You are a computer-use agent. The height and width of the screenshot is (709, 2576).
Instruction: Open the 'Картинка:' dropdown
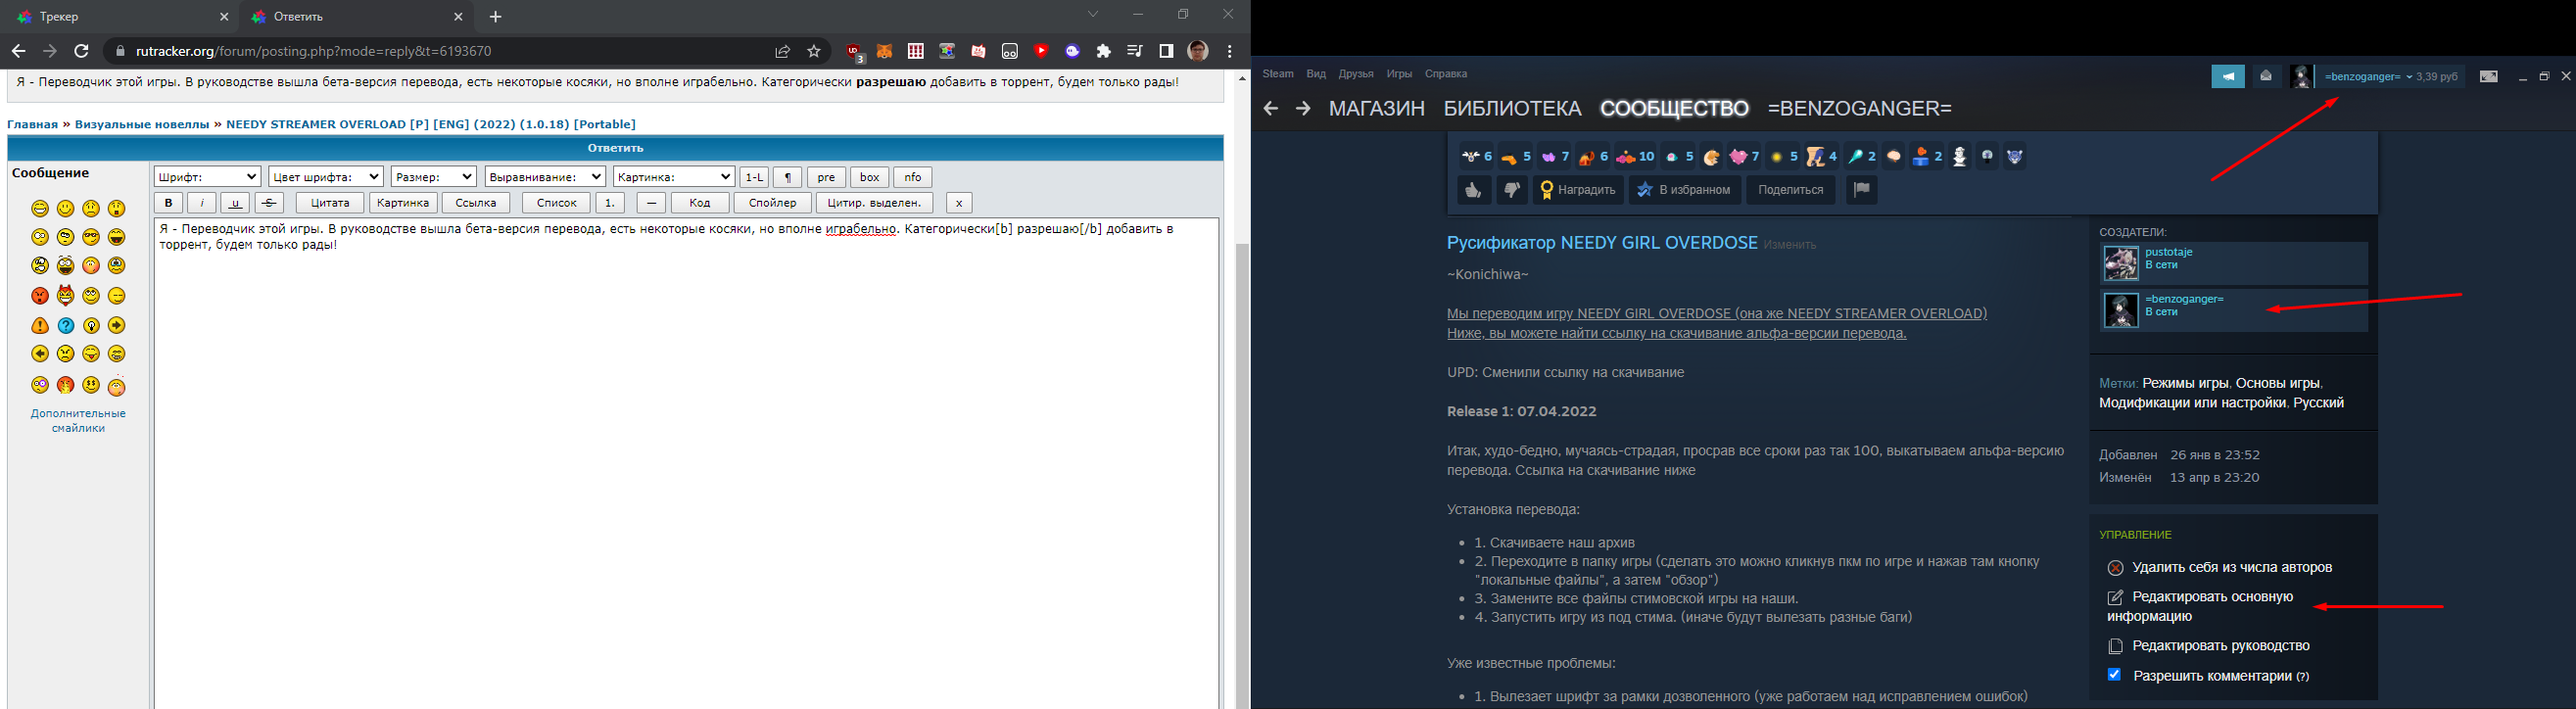pos(674,177)
